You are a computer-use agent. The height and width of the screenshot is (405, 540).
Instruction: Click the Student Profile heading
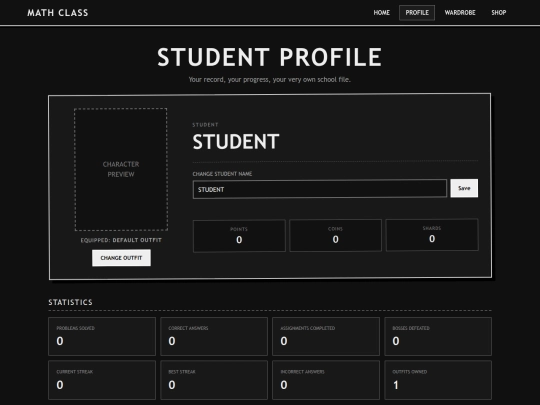pos(270,57)
